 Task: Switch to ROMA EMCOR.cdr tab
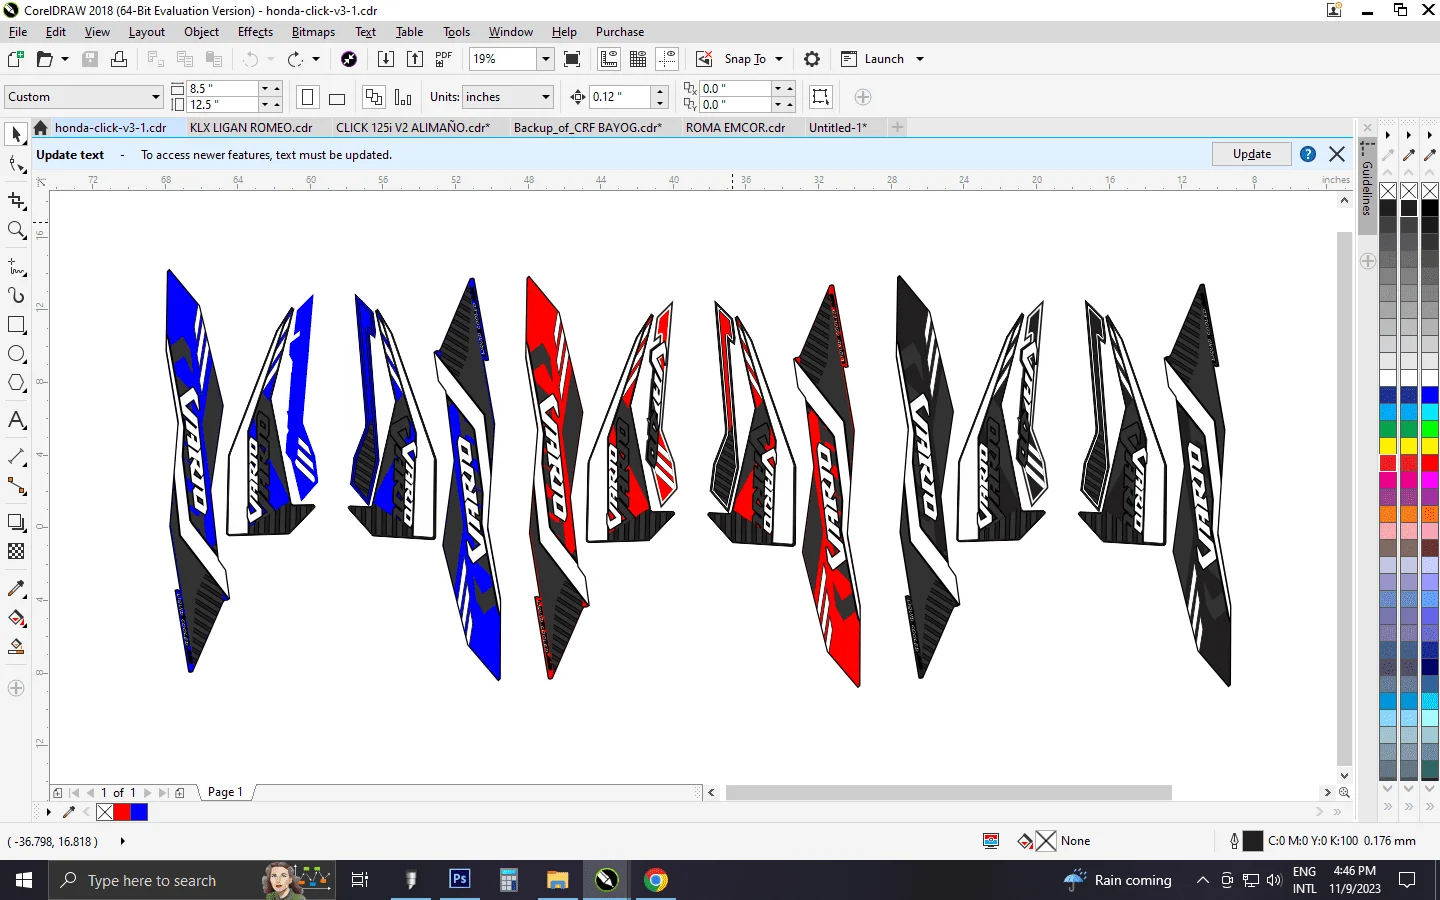tap(735, 128)
